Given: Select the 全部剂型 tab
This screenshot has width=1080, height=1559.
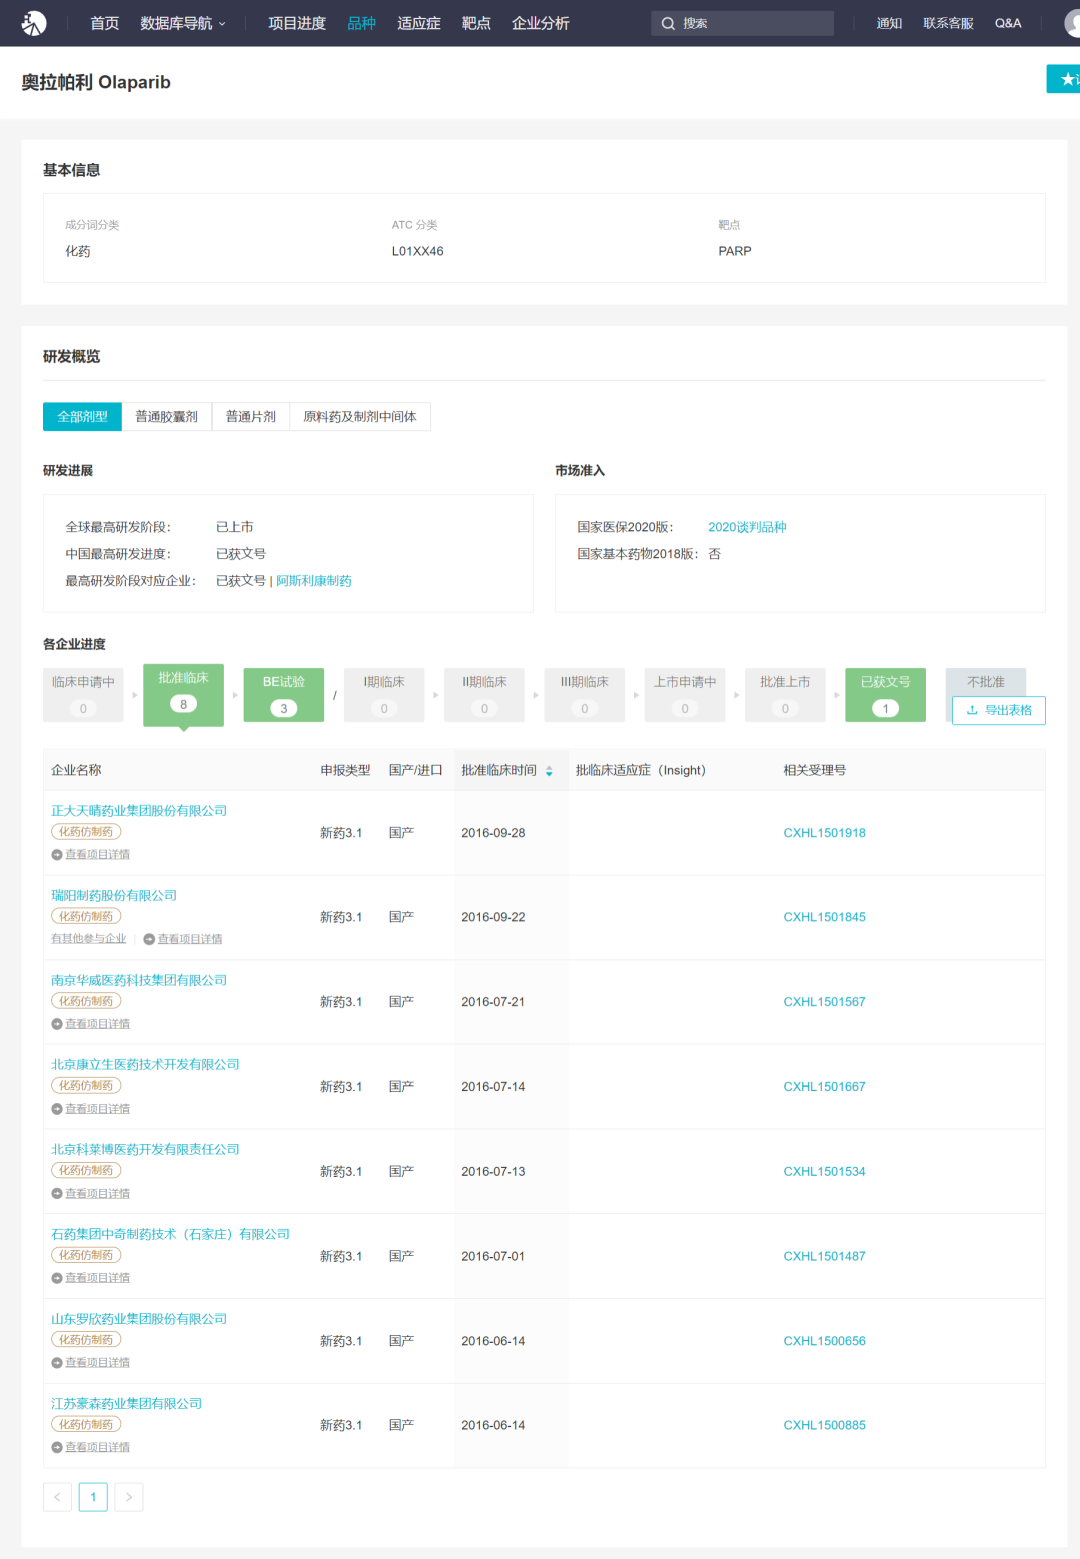Looking at the screenshot, I should (x=82, y=417).
